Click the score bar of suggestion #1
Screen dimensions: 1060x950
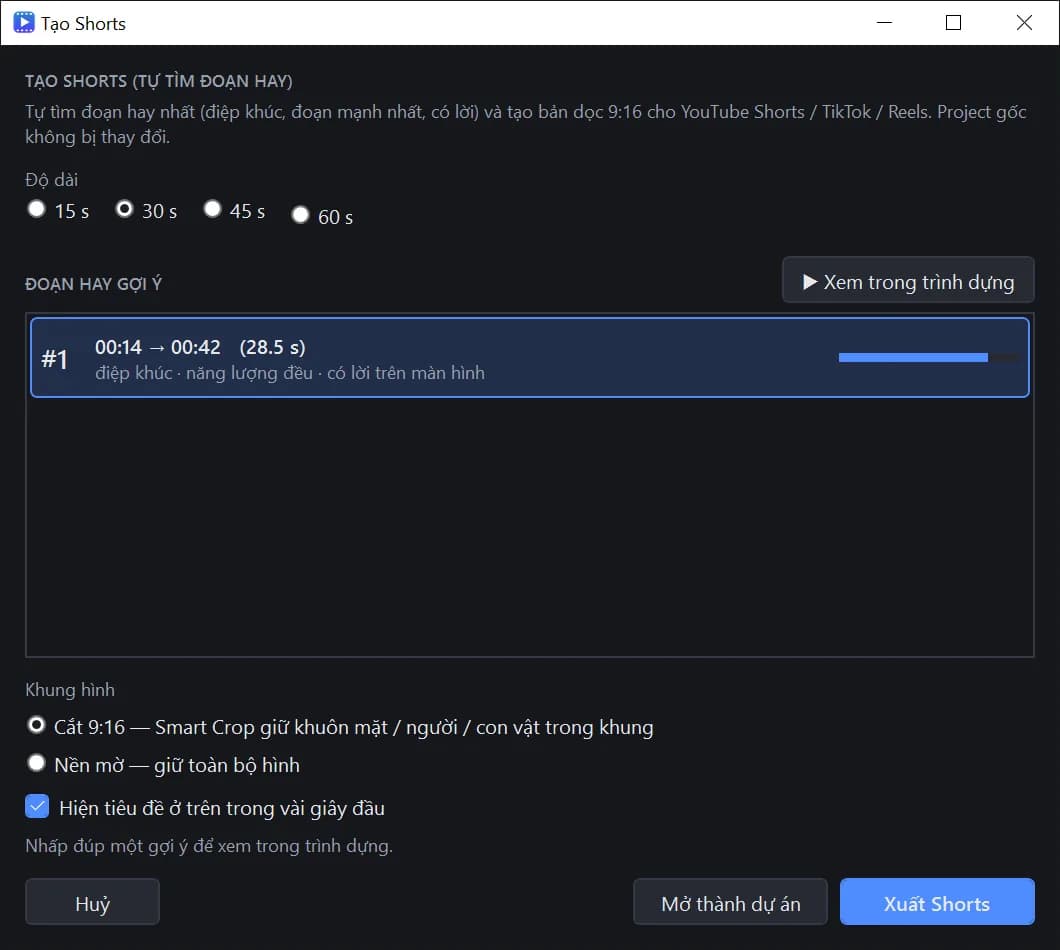pos(928,358)
